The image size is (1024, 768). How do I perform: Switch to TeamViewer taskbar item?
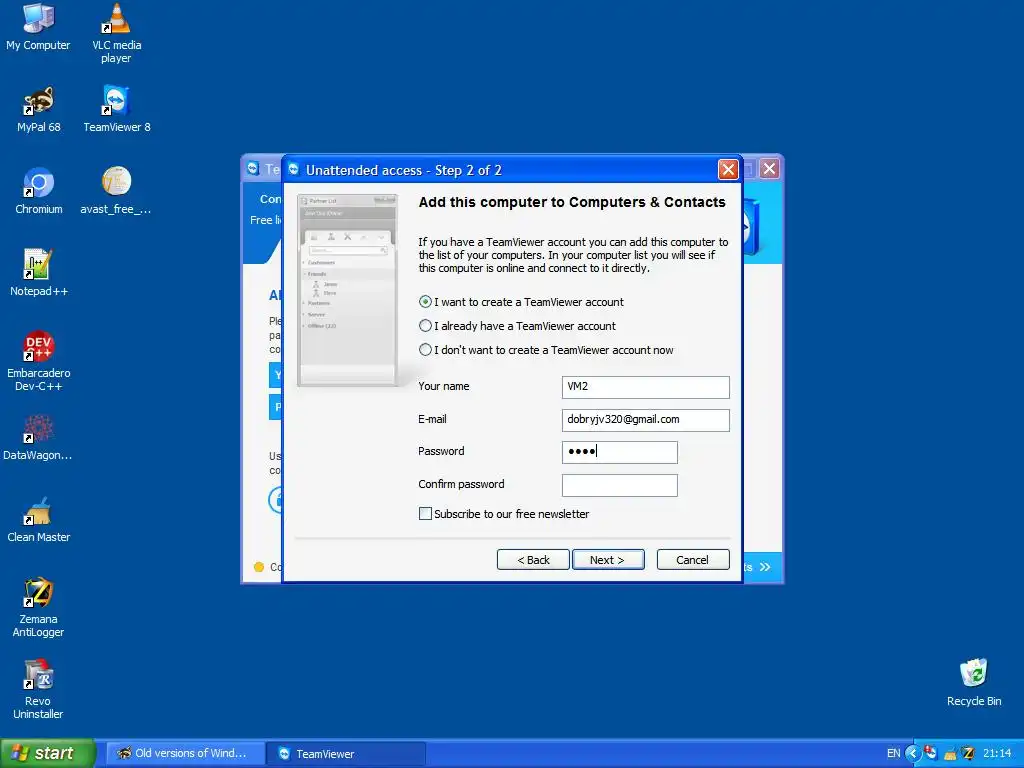[x=346, y=754]
